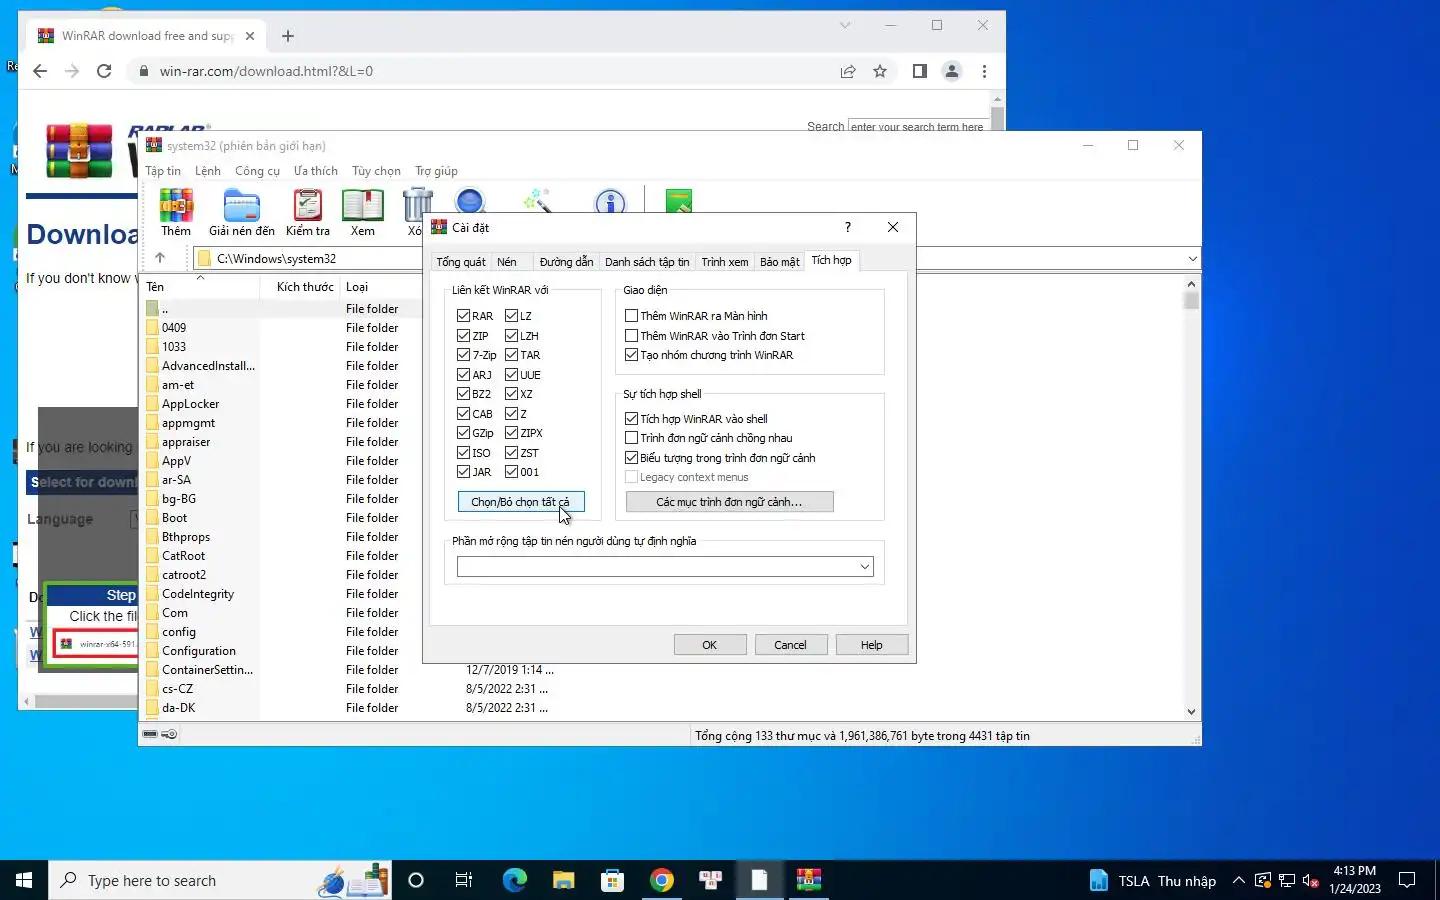
Task: Switch to Chrome on the taskbar
Action: tap(661, 880)
